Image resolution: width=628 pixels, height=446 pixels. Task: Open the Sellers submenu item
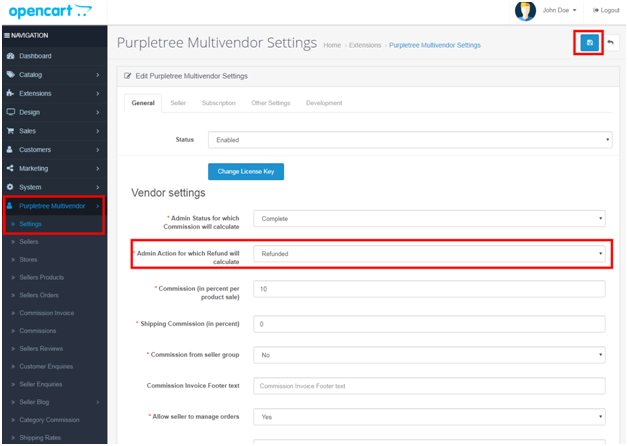[29, 242]
